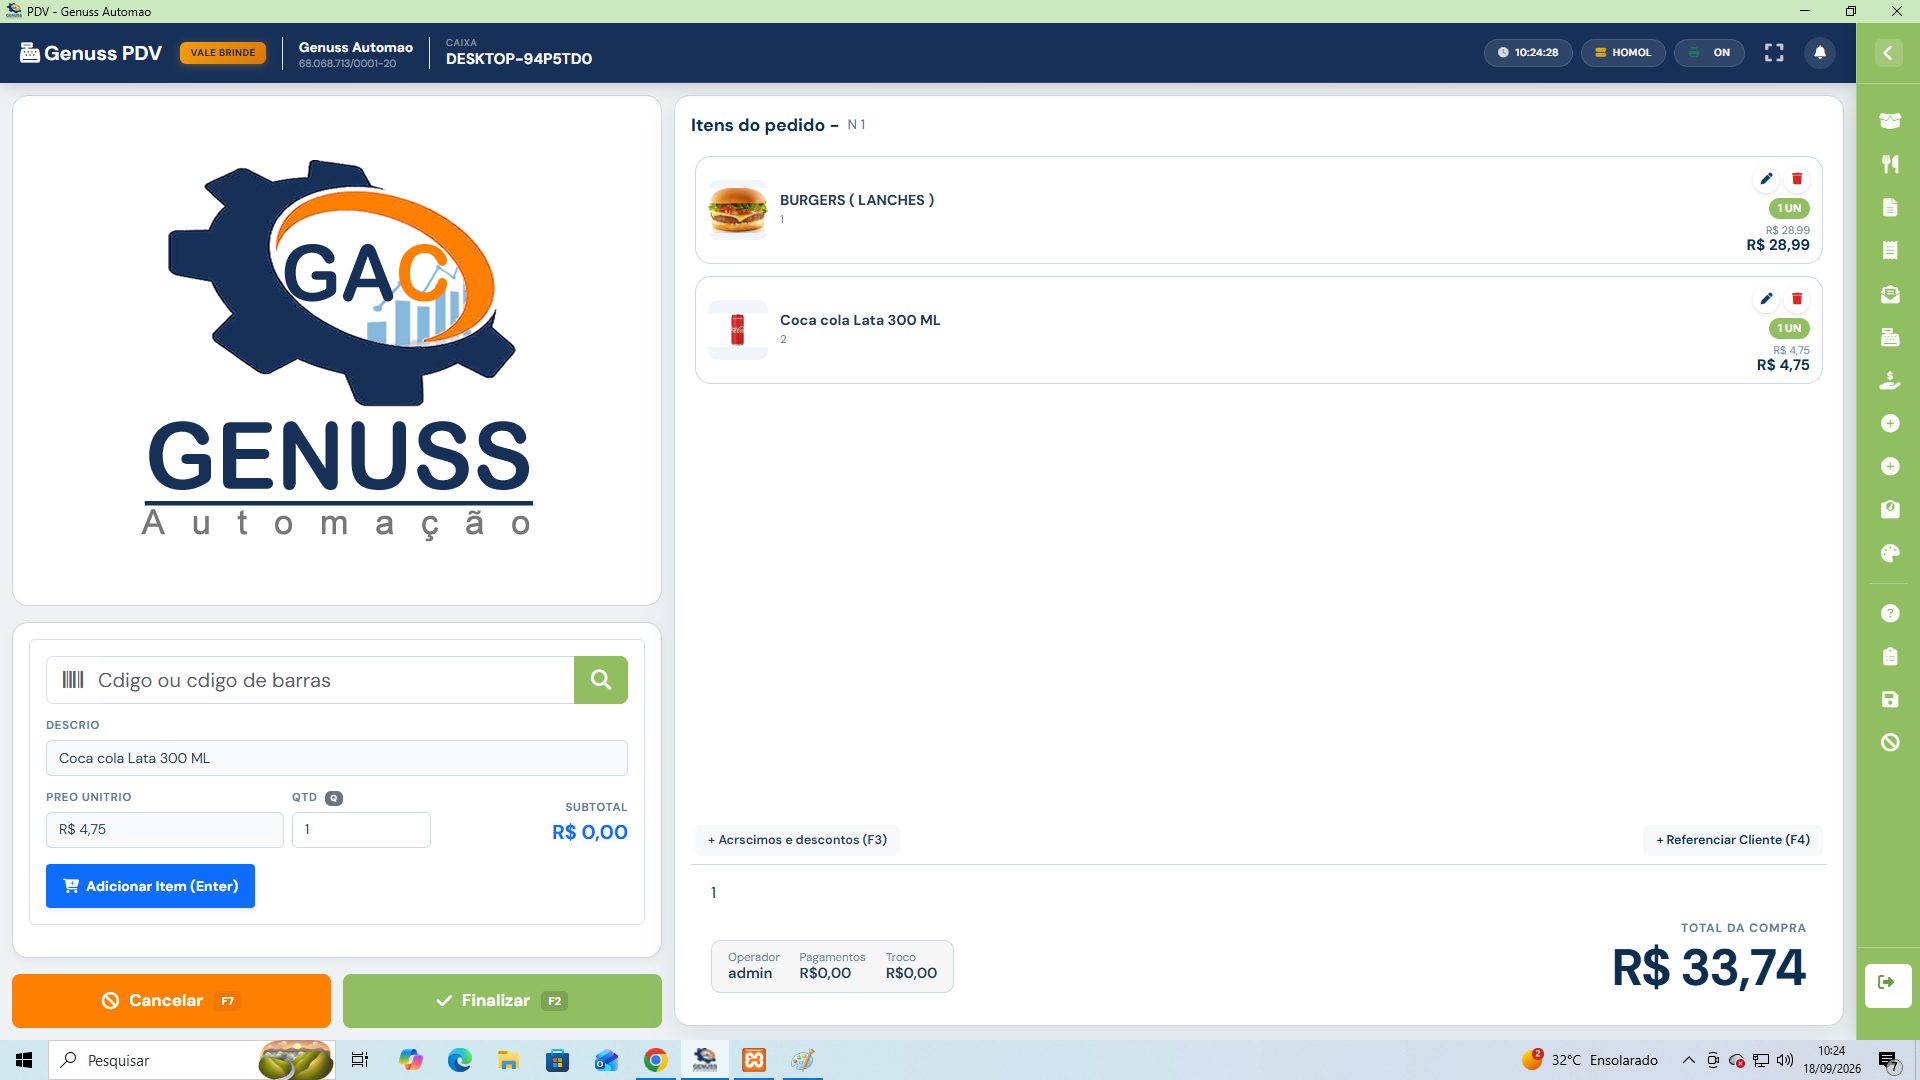
Task: Edit the Coca cola Lata item row
Action: coord(1766,299)
